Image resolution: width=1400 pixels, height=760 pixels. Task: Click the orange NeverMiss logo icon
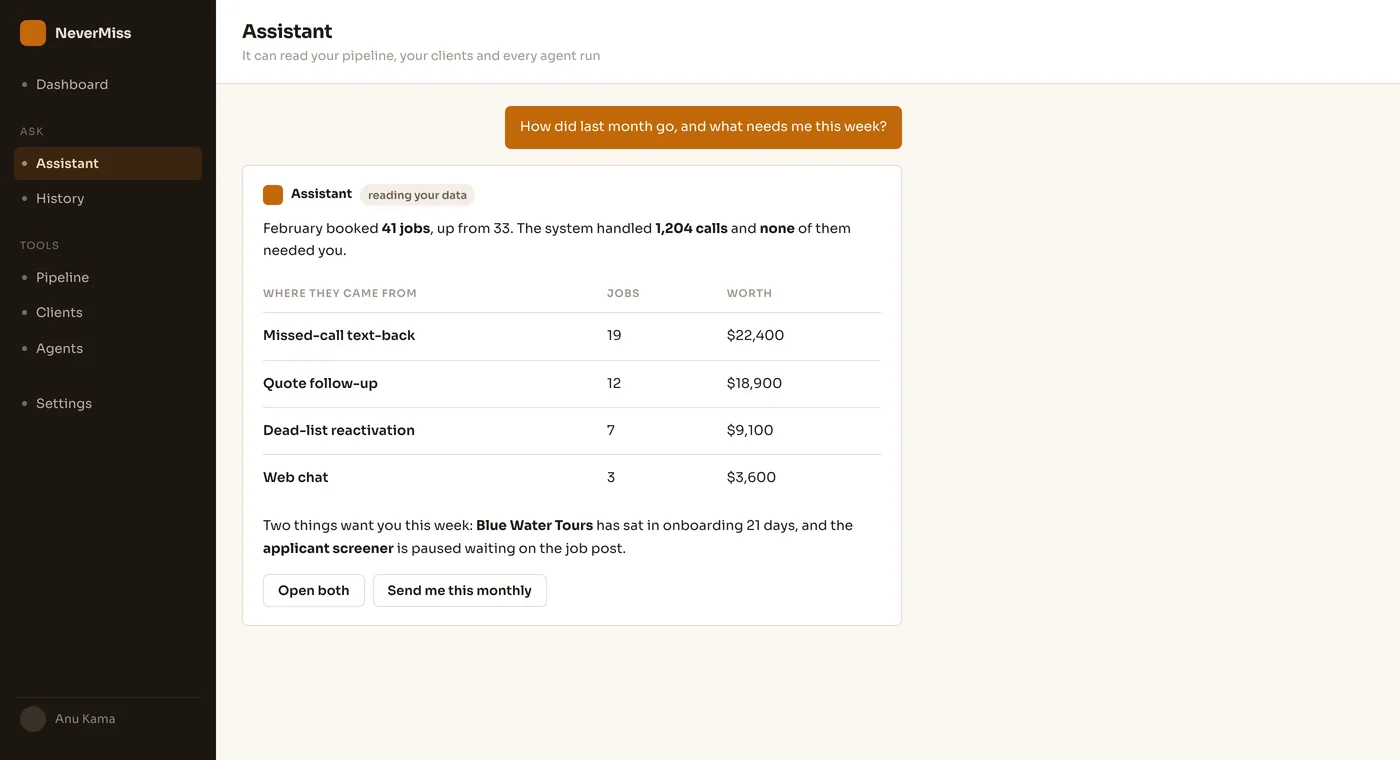click(x=33, y=33)
